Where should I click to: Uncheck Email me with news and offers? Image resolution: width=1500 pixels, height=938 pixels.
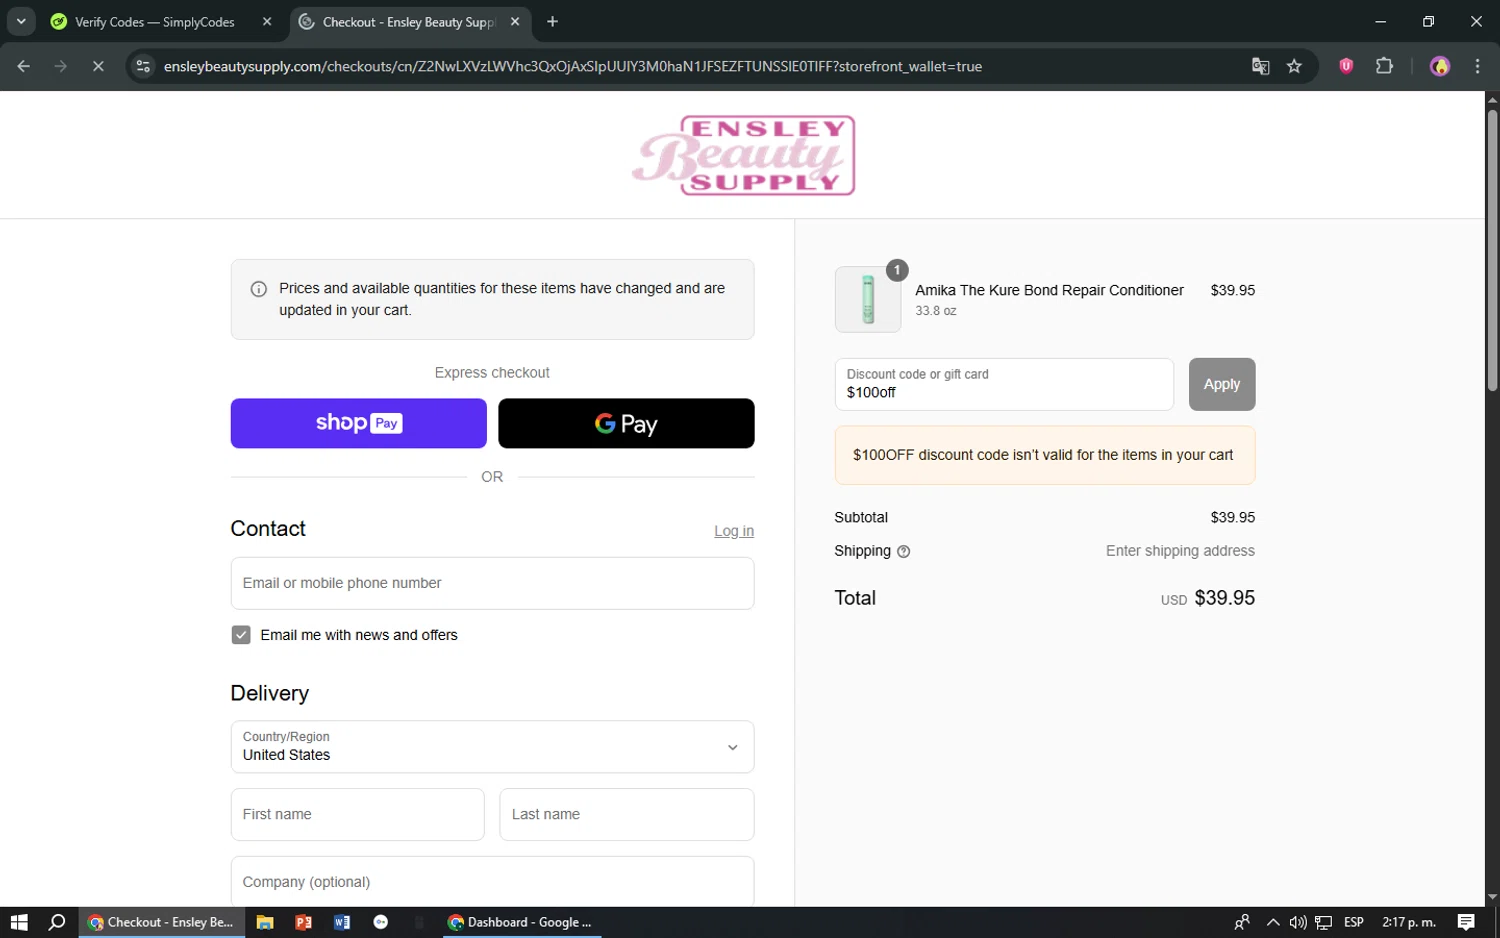[241, 635]
